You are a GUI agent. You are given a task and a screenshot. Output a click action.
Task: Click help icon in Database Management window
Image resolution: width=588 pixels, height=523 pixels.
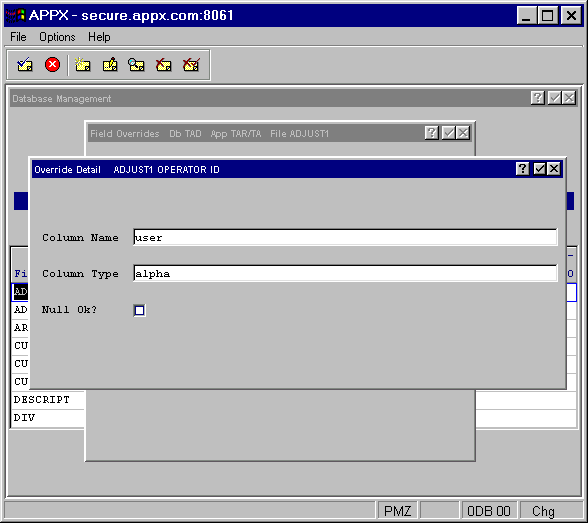click(x=537, y=98)
